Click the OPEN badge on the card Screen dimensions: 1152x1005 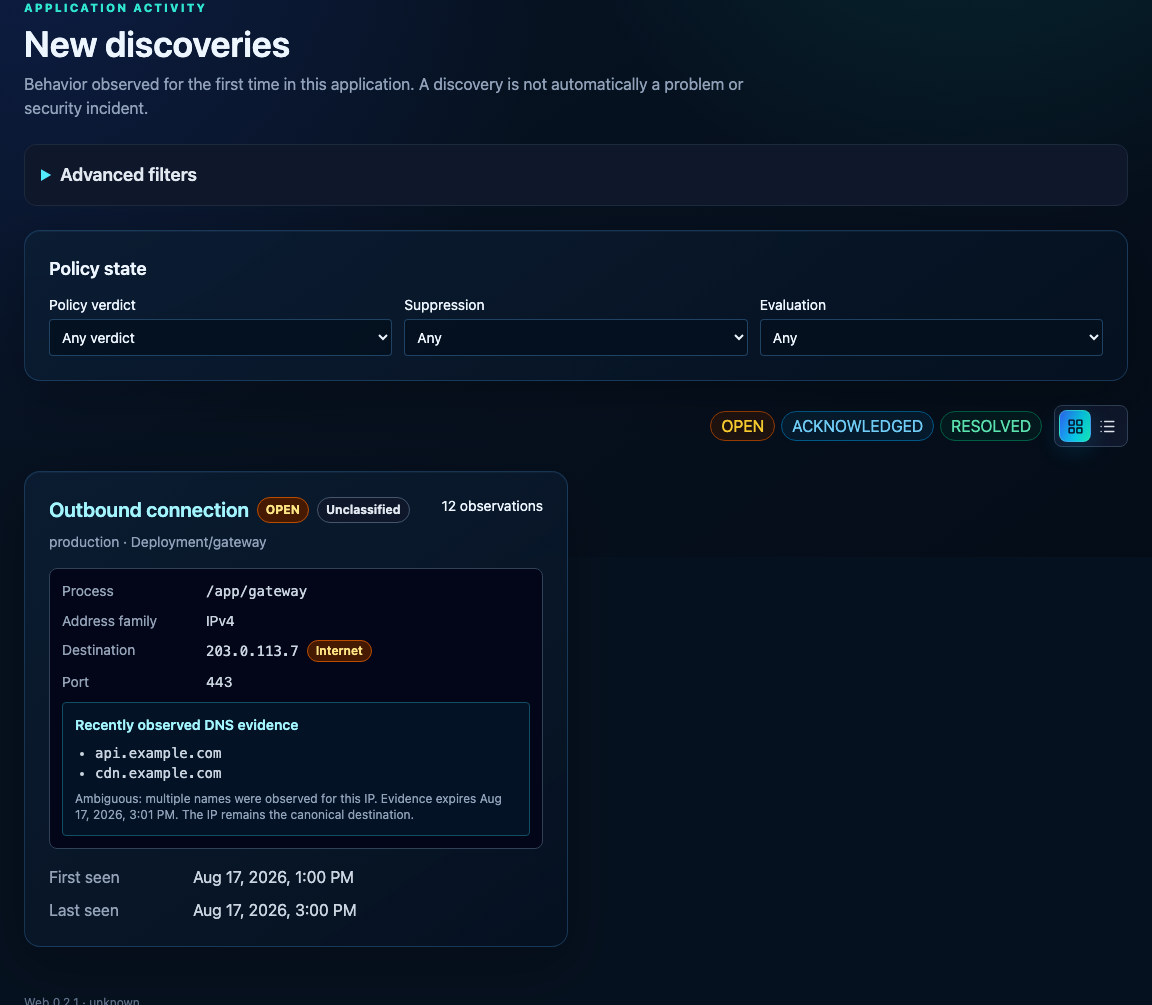coord(283,510)
